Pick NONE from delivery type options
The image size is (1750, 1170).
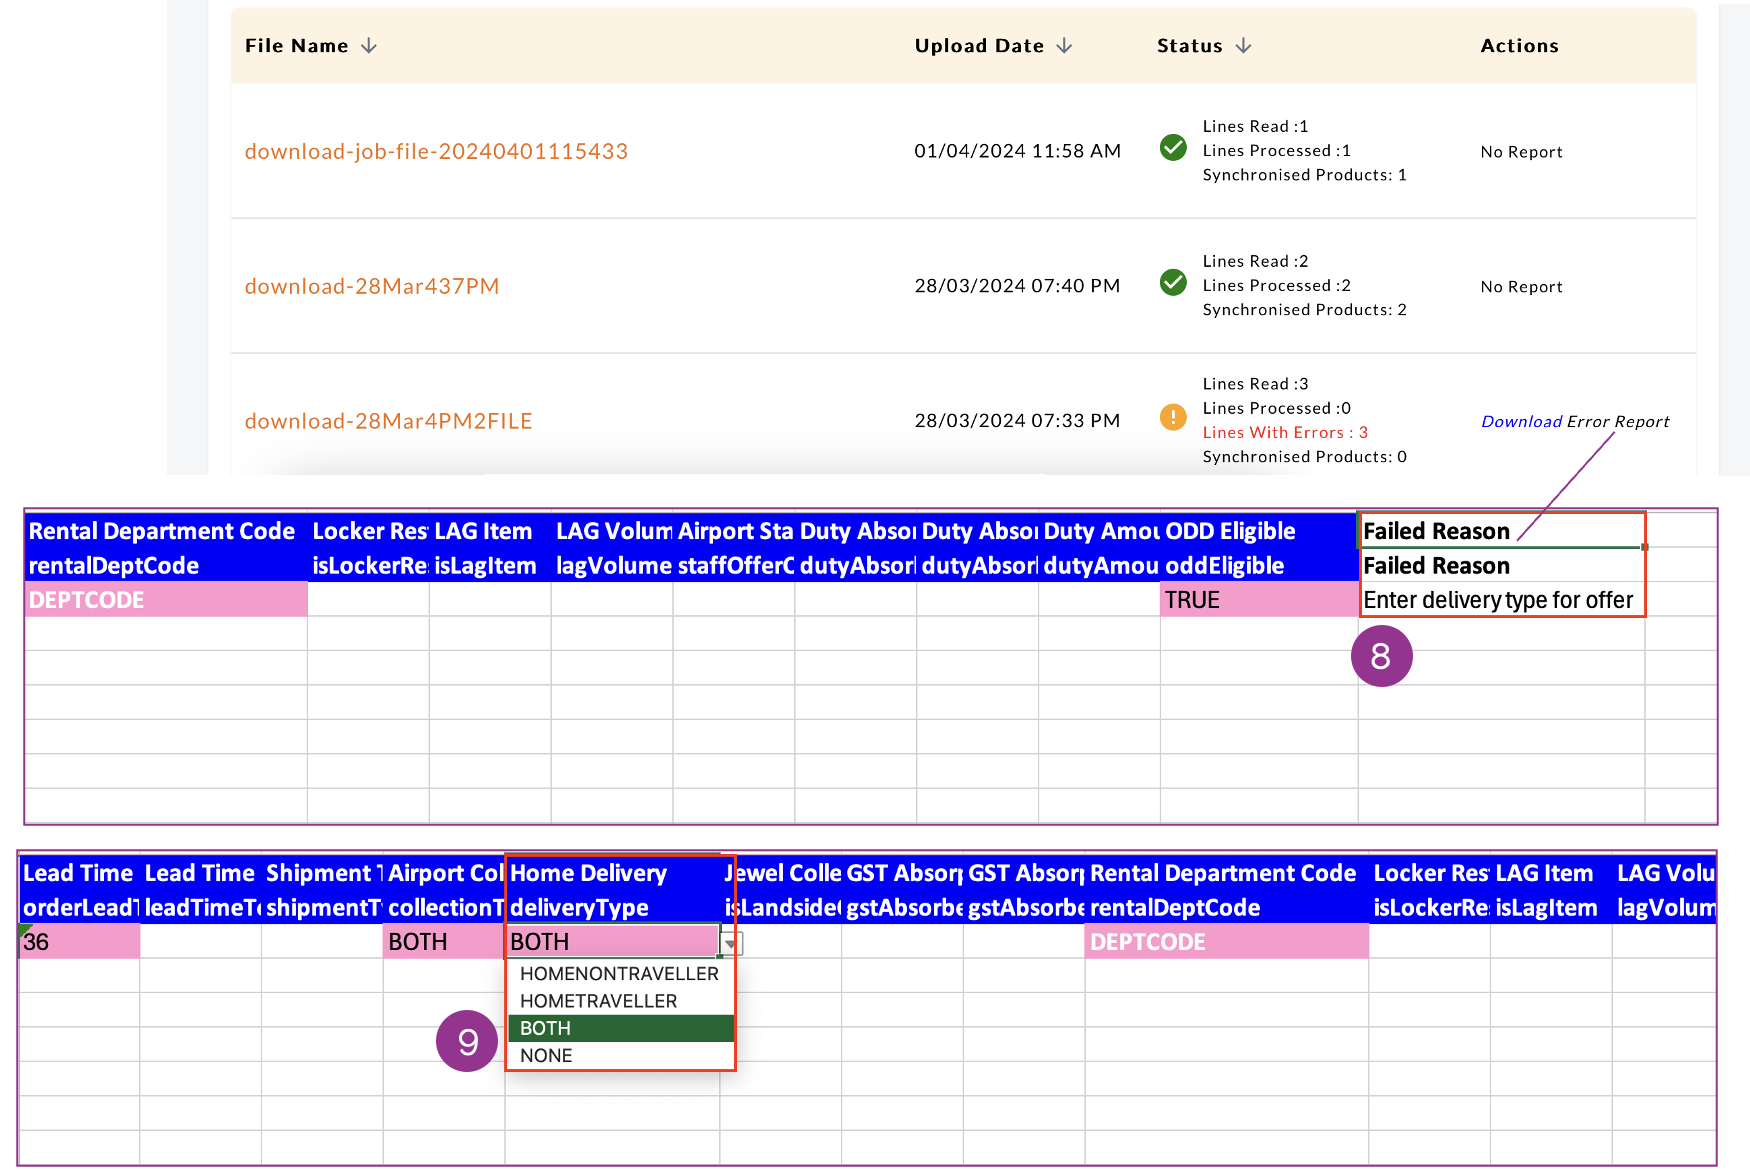pos(546,1056)
